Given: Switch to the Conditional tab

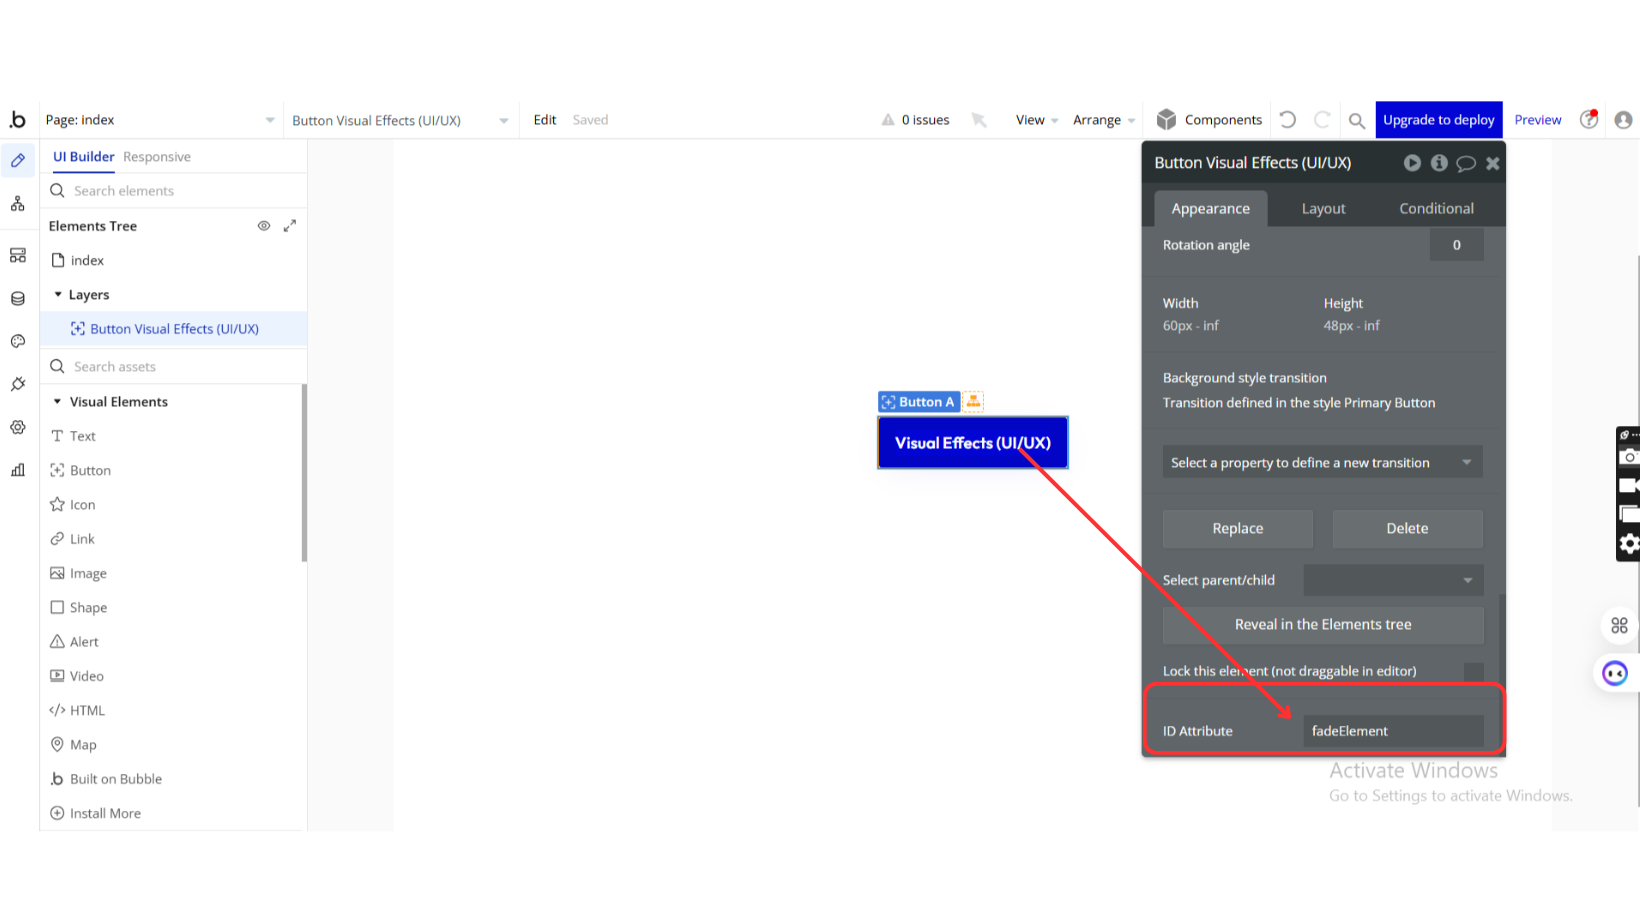Looking at the screenshot, I should (x=1436, y=208).
